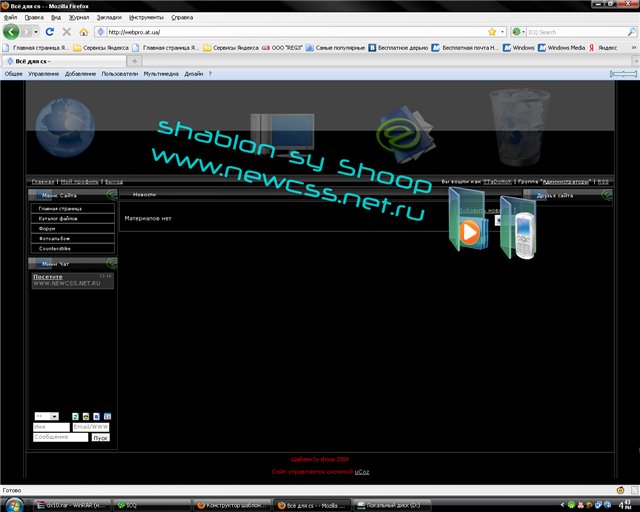Click the recycle bin icon in header
The width and height of the screenshot is (640, 512).
click(519, 127)
